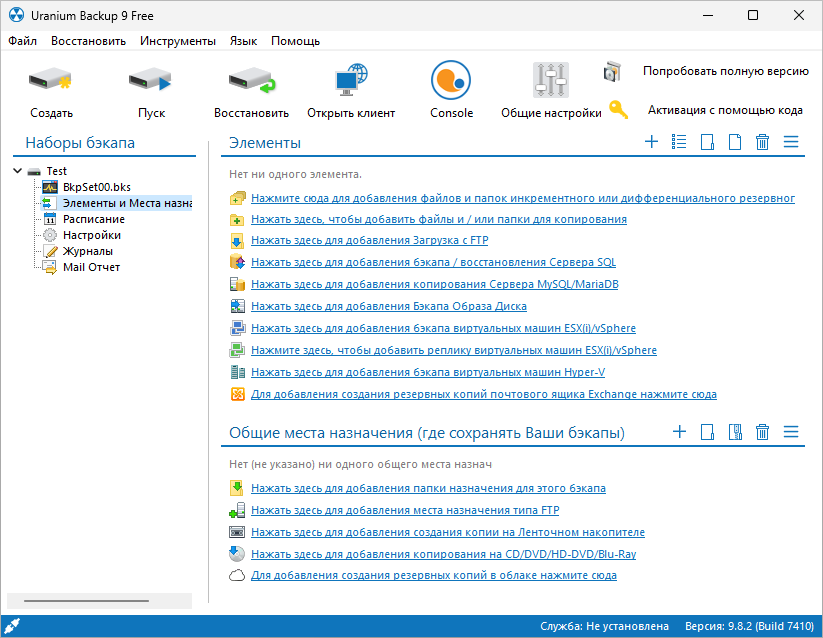The width and height of the screenshot is (823, 638).
Task: Click the trash icon in Элементы panel
Action: (762, 141)
